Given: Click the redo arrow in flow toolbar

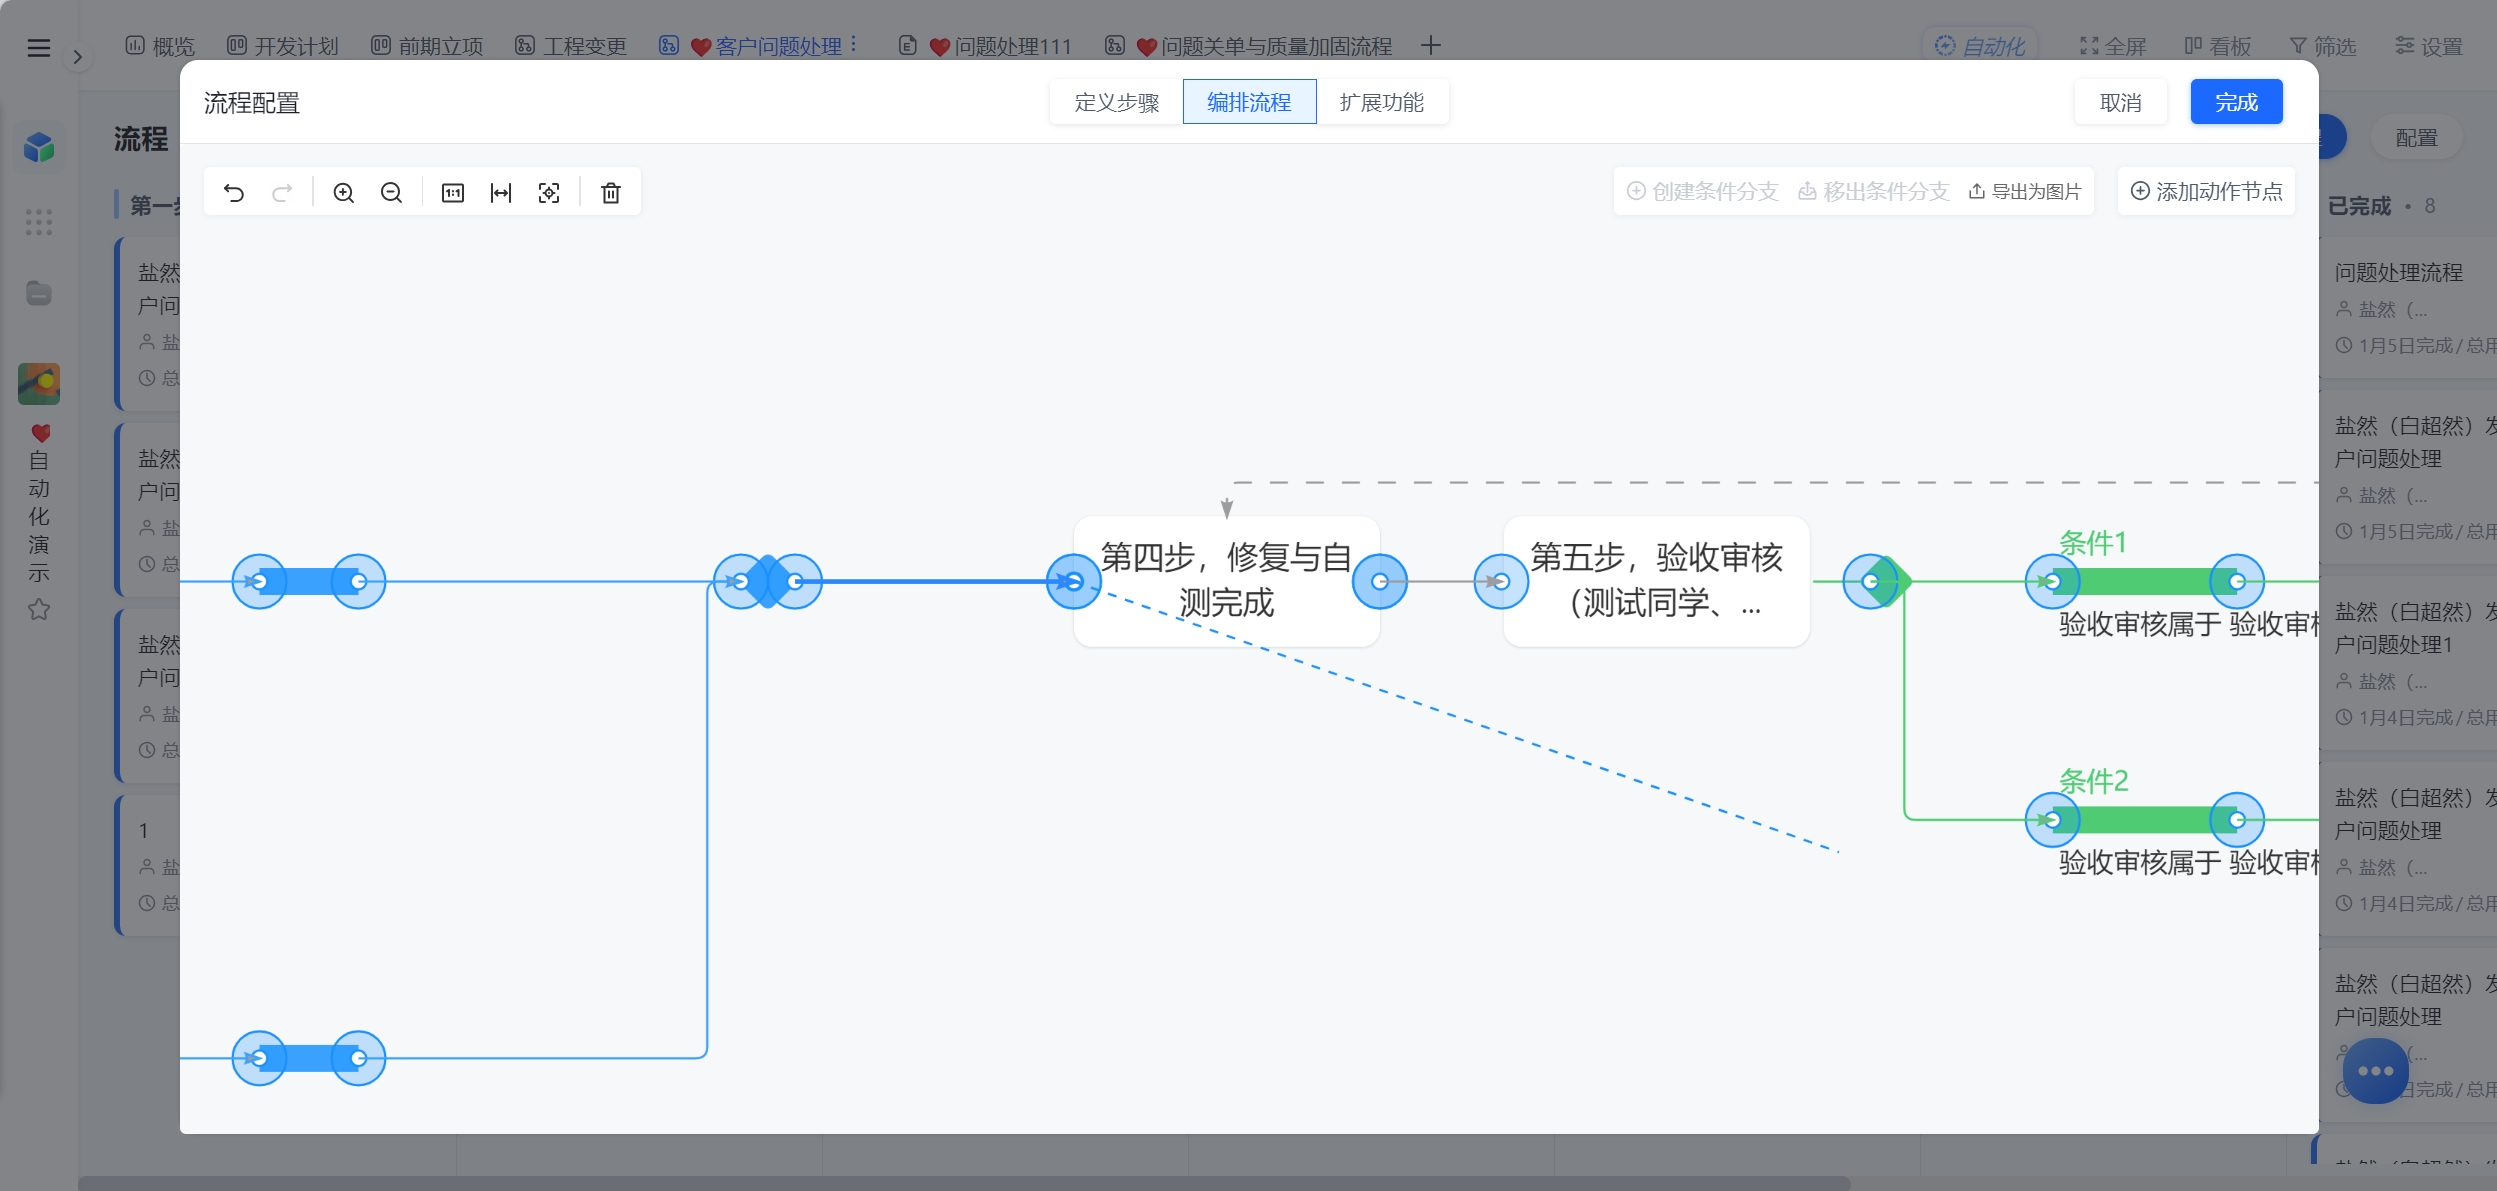Looking at the screenshot, I should coord(283,192).
